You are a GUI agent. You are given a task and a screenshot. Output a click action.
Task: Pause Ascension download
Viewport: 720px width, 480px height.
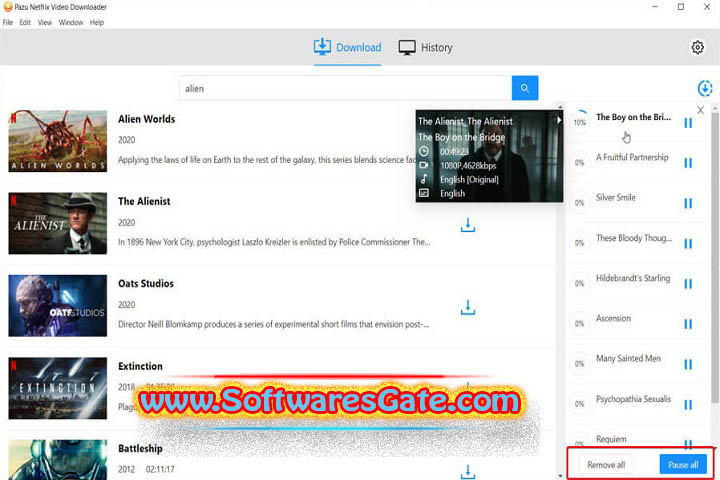(x=687, y=324)
